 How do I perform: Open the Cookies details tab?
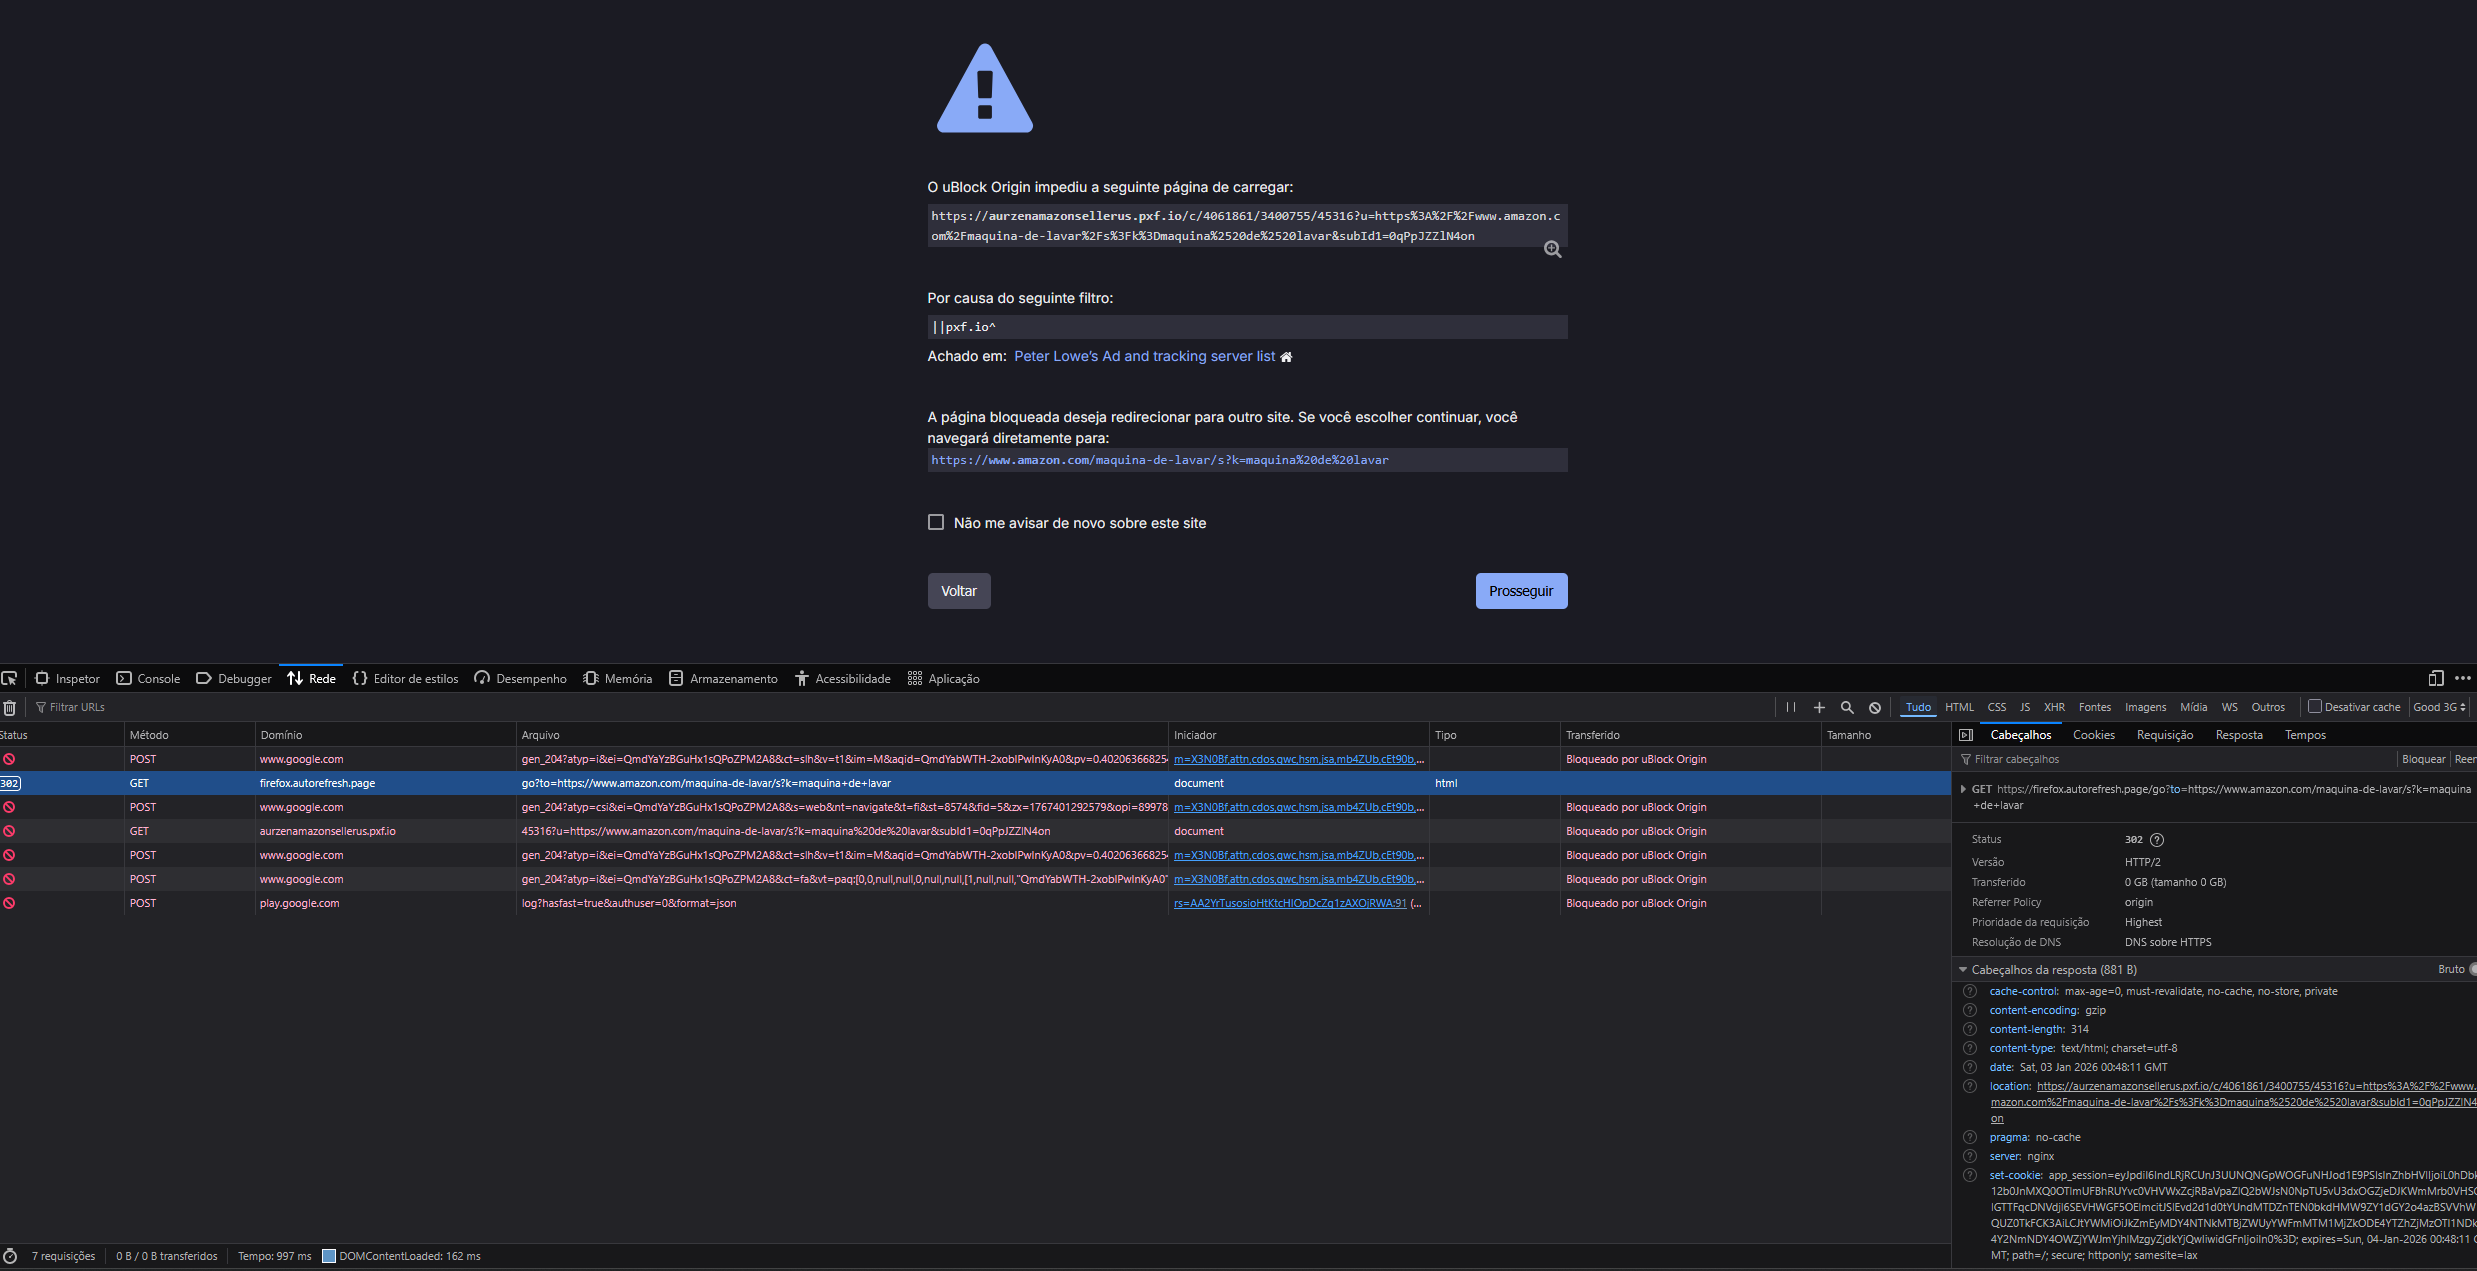(2093, 735)
